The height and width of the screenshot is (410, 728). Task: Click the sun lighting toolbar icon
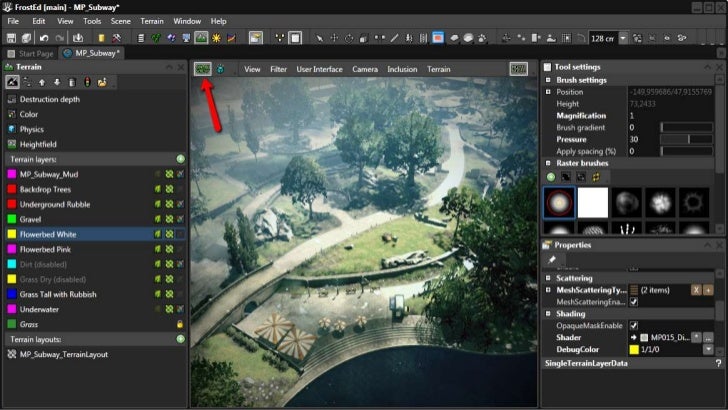[216, 38]
